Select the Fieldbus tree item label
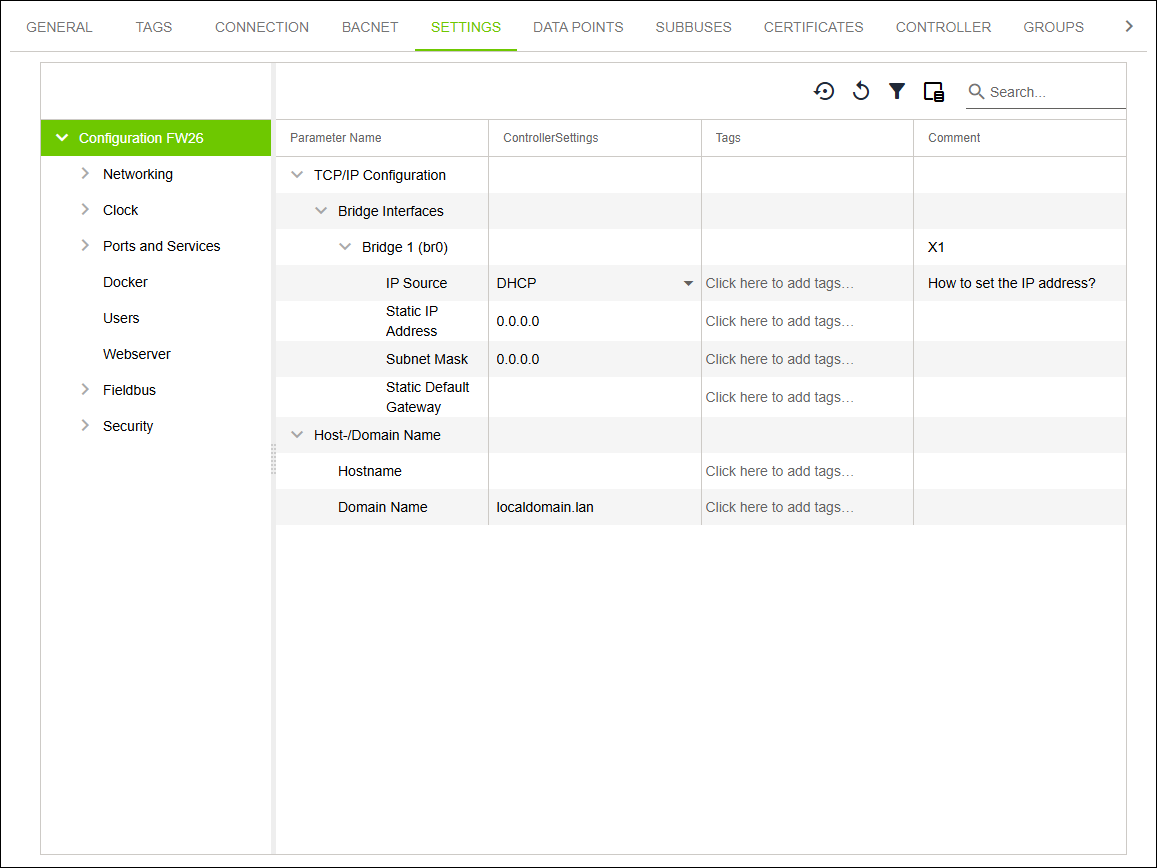1157x868 pixels. point(129,390)
